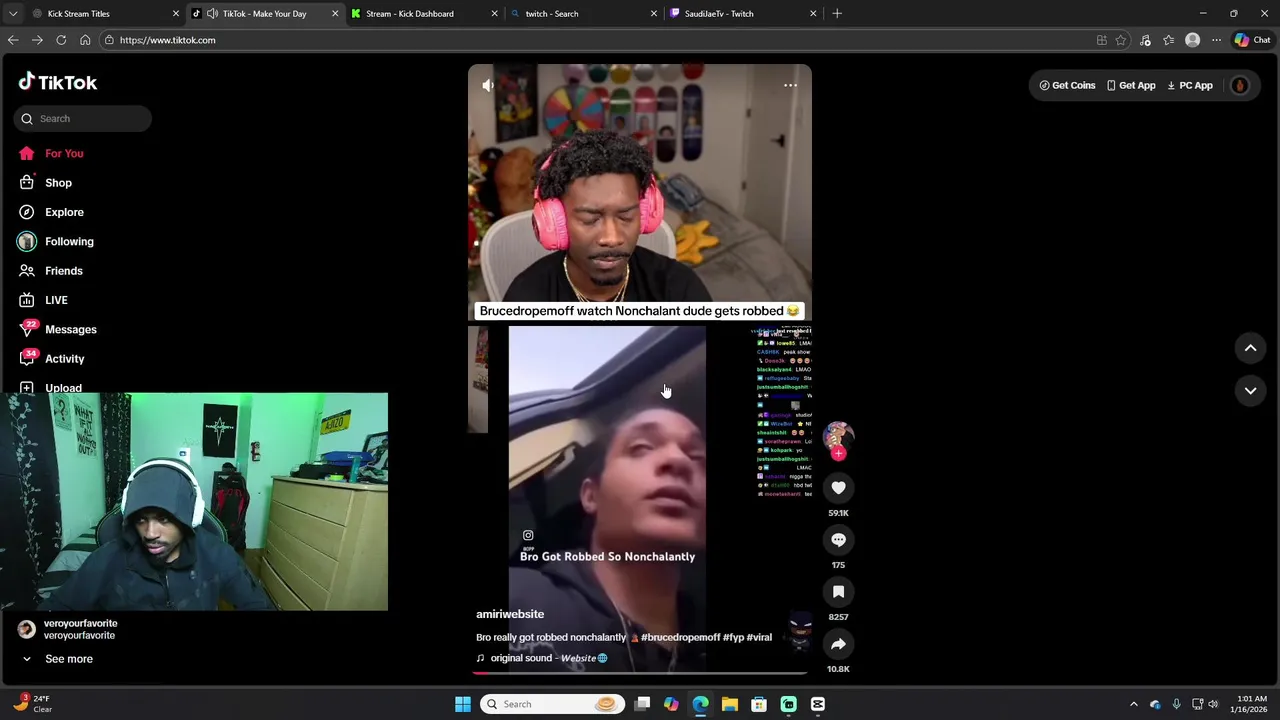Open the For You feed

point(50,153)
